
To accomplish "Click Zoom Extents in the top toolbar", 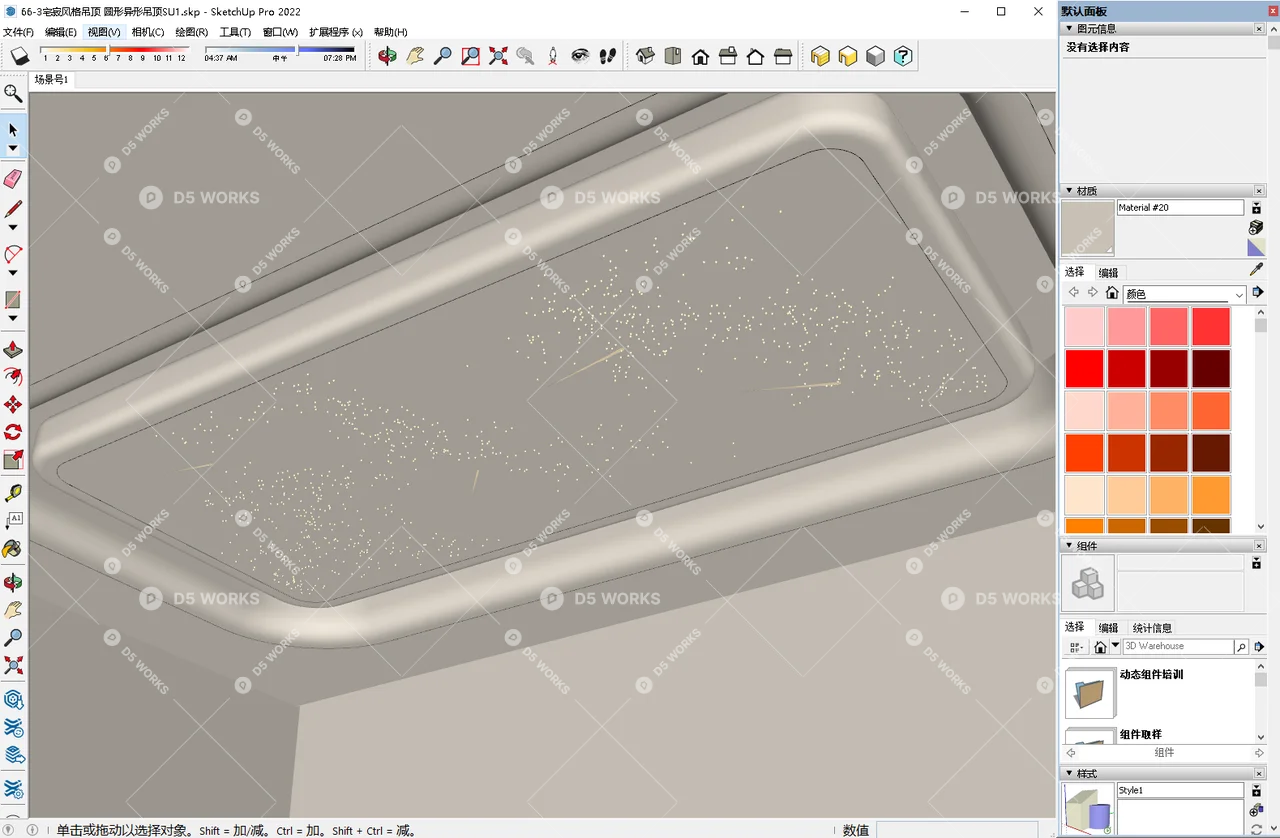I will 498,56.
